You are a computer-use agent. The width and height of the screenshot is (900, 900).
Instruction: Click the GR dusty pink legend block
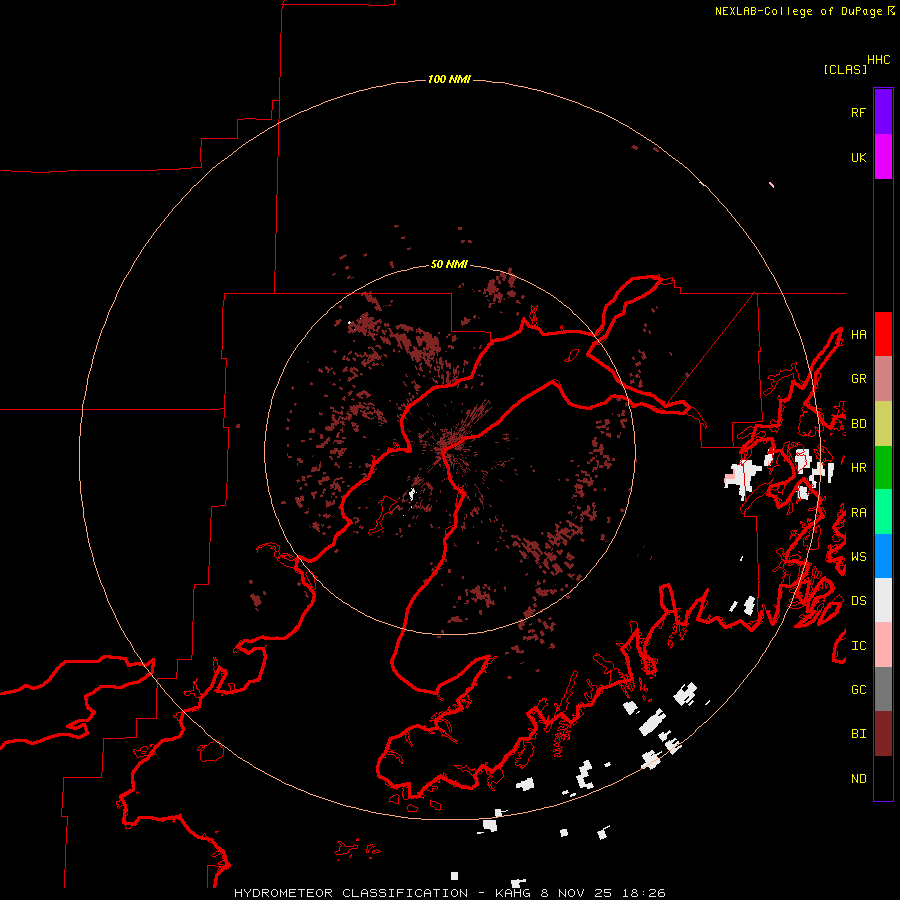pos(883,379)
